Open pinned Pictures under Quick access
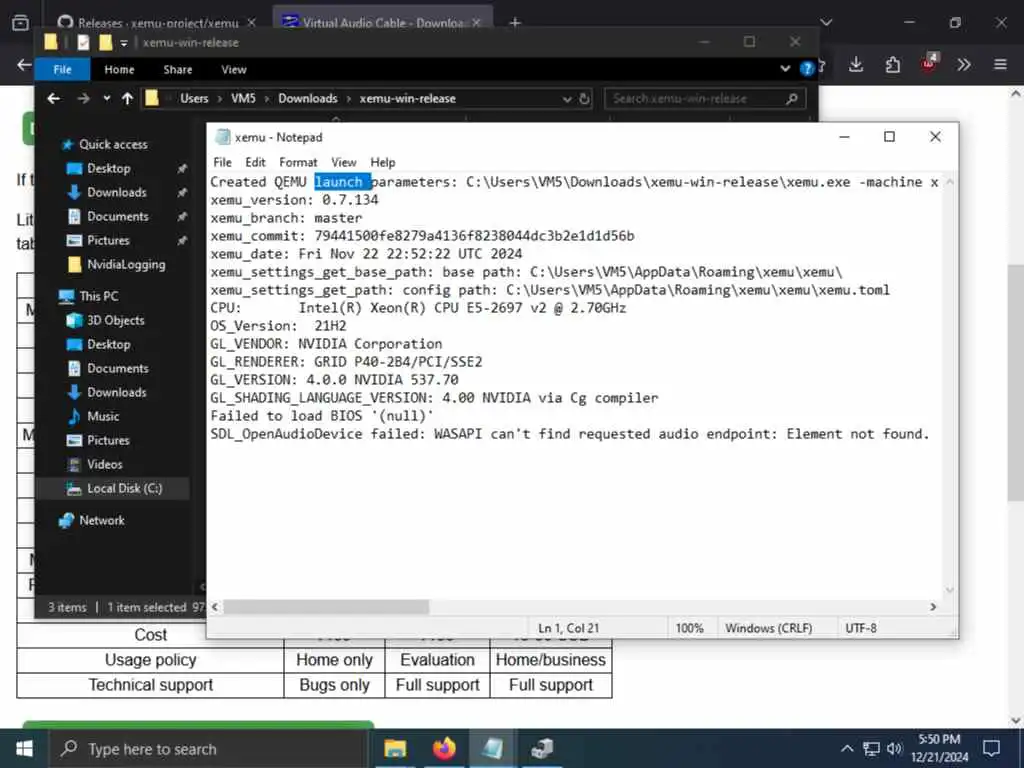The image size is (1024, 768). [x=108, y=240]
